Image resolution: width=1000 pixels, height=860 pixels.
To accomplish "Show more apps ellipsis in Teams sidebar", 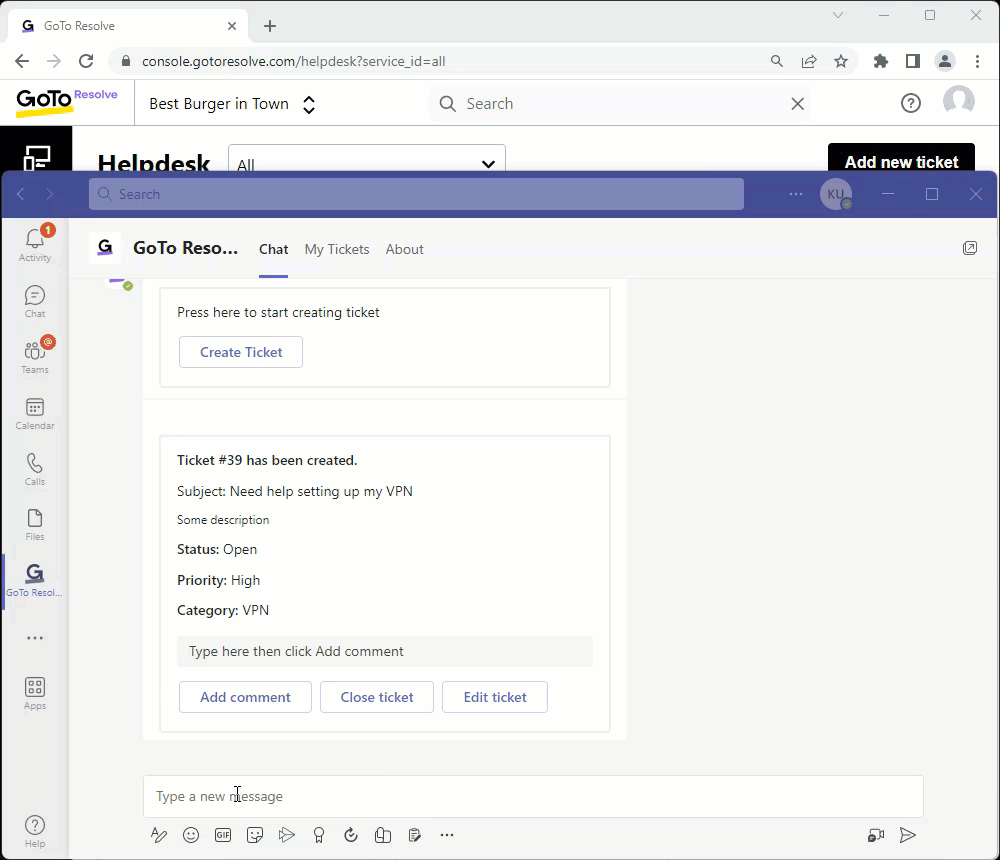I will pos(35,638).
